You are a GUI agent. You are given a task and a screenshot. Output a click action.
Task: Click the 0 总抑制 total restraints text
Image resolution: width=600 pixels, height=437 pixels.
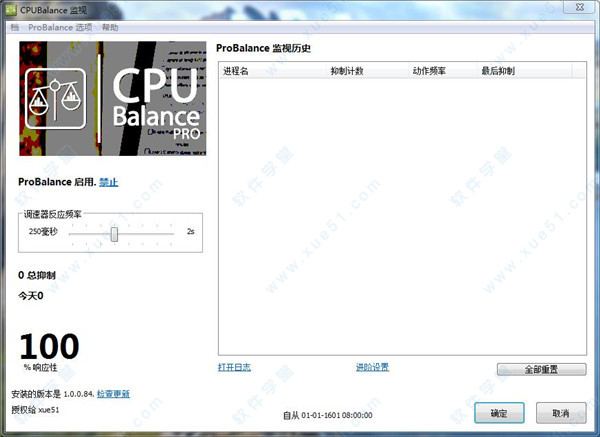37,275
